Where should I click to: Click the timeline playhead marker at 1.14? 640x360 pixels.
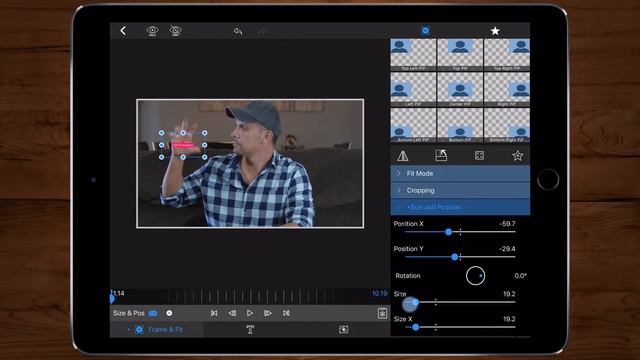pos(112,298)
